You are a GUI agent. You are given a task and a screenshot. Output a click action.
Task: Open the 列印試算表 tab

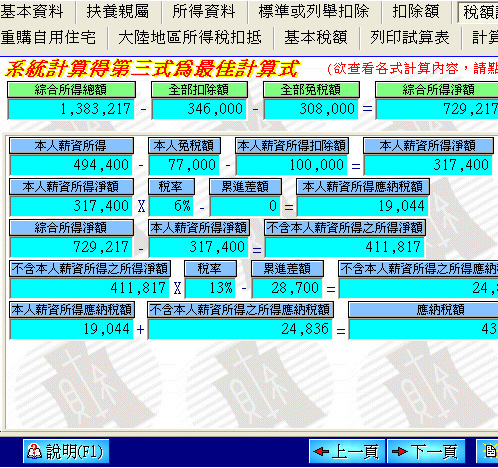pyautogui.click(x=410, y=37)
